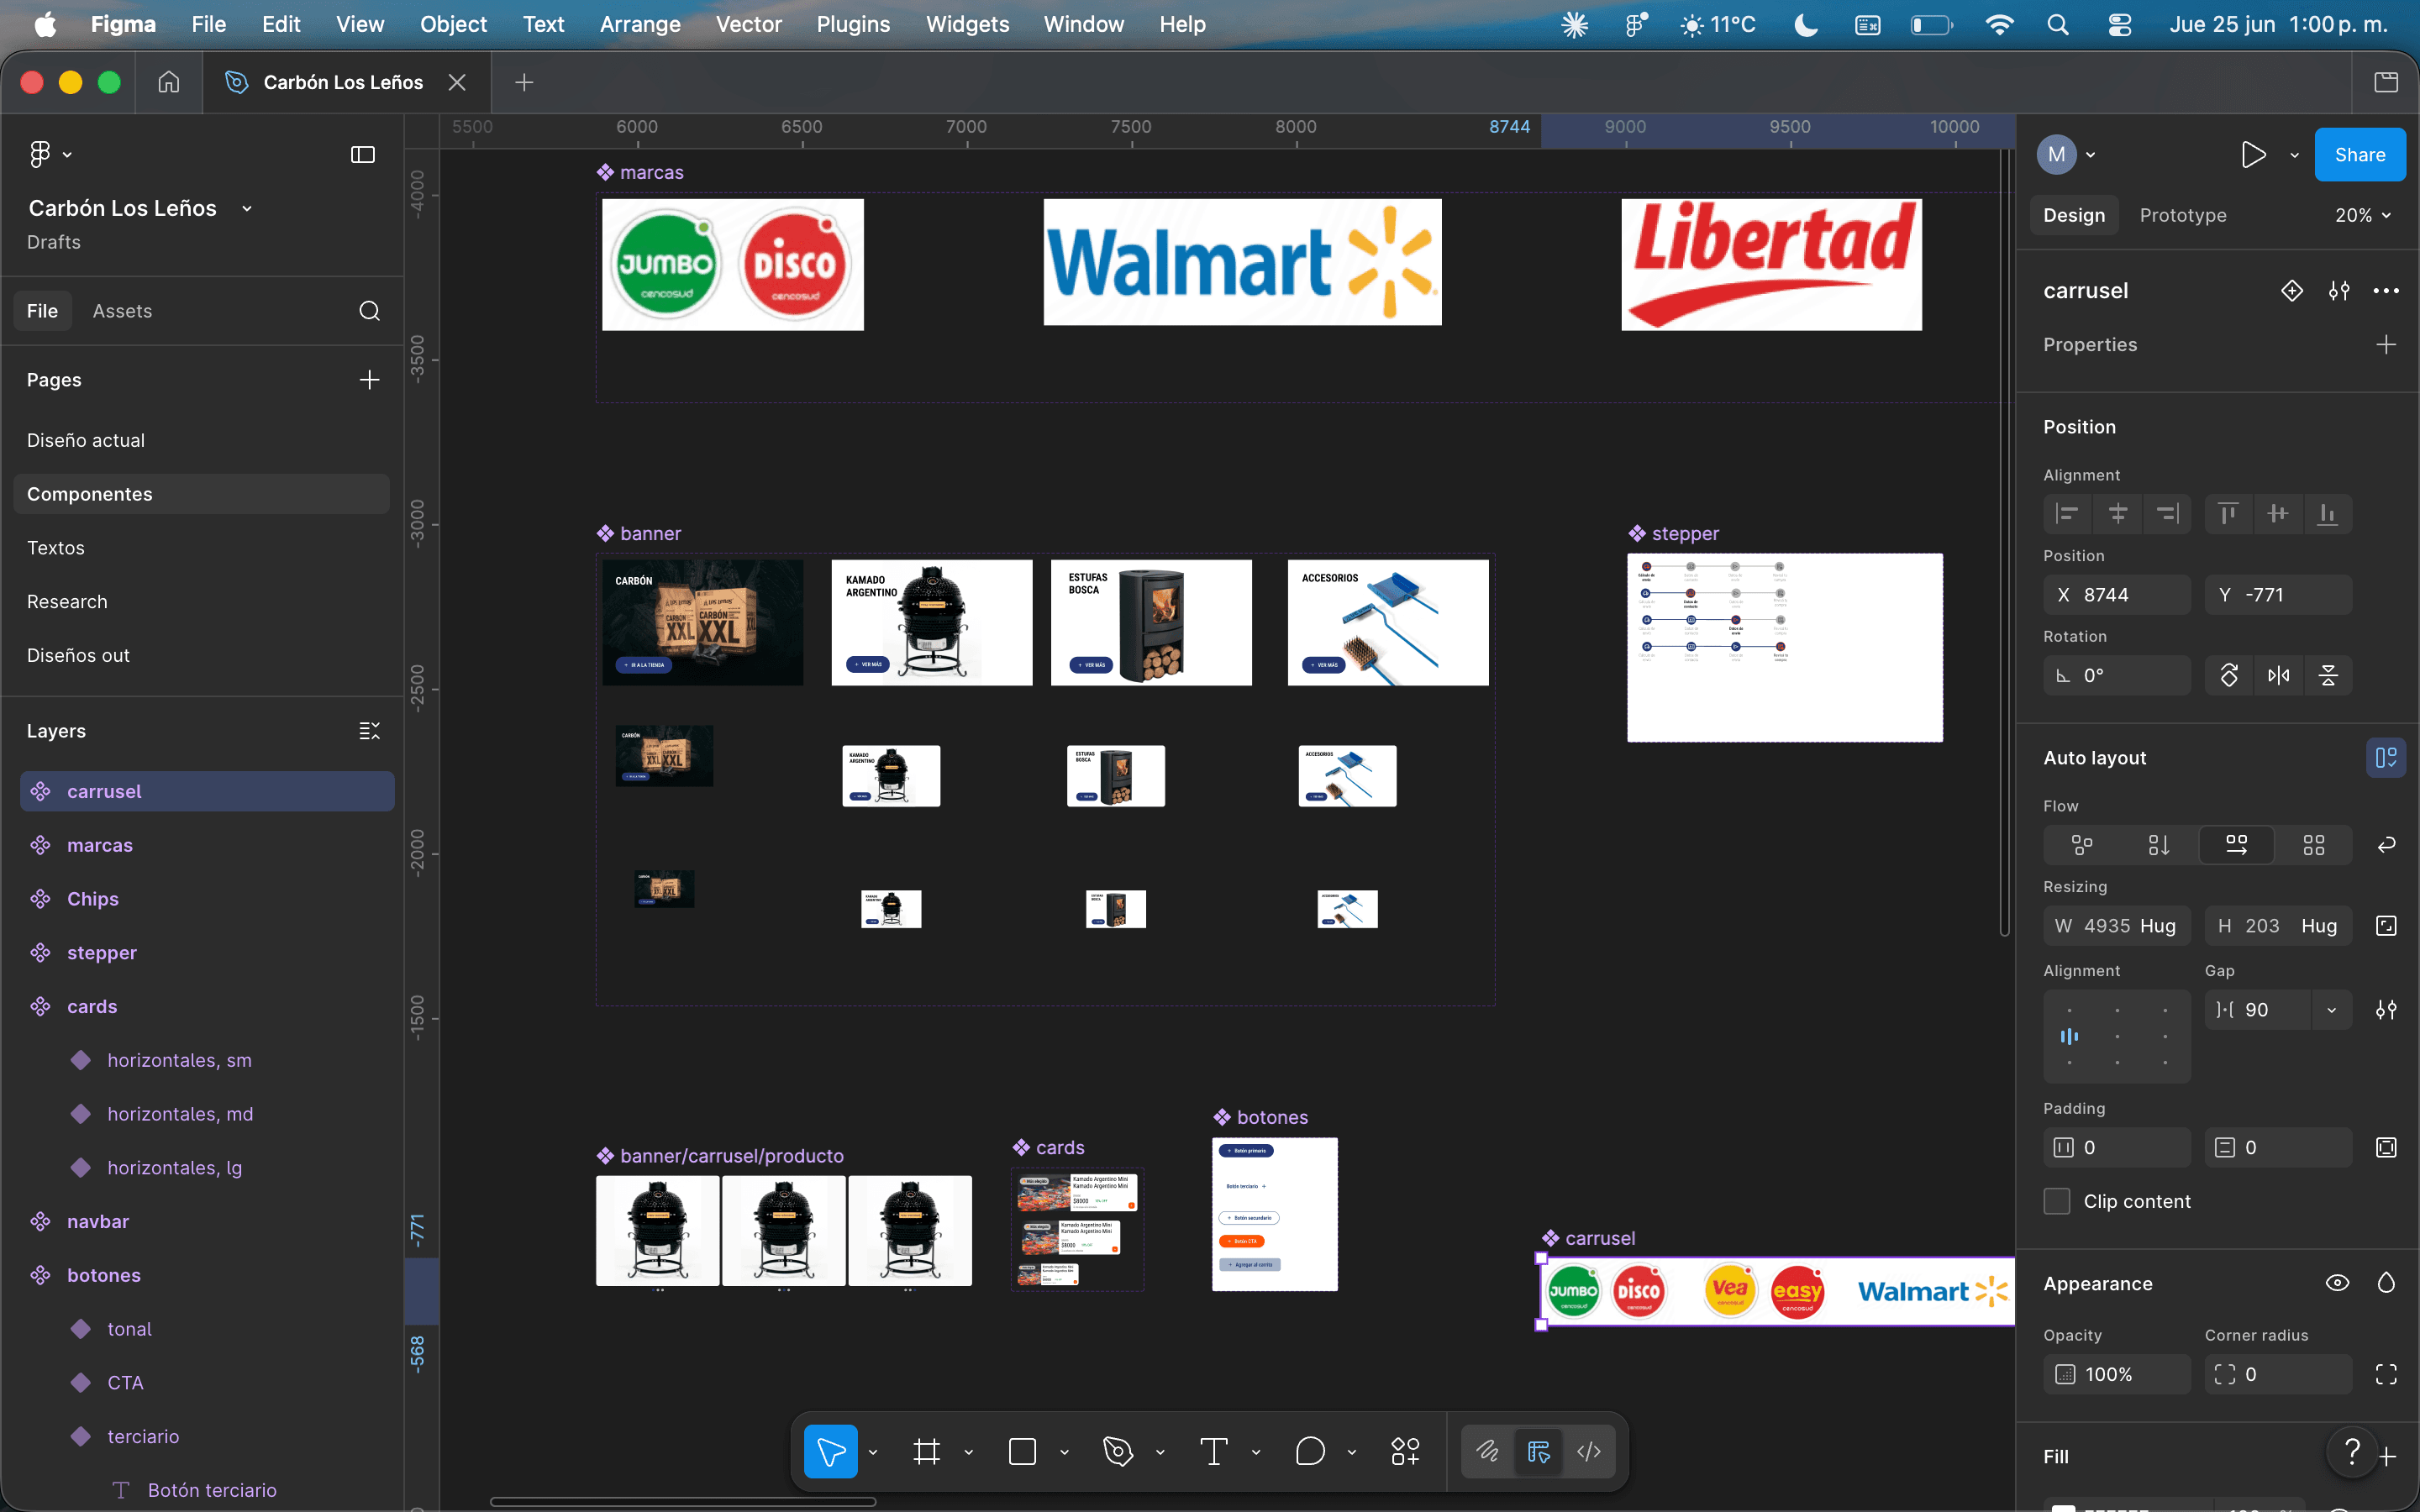Viewport: 2420px width, 1512px height.
Task: Align selection top
Action: tap(2228, 514)
